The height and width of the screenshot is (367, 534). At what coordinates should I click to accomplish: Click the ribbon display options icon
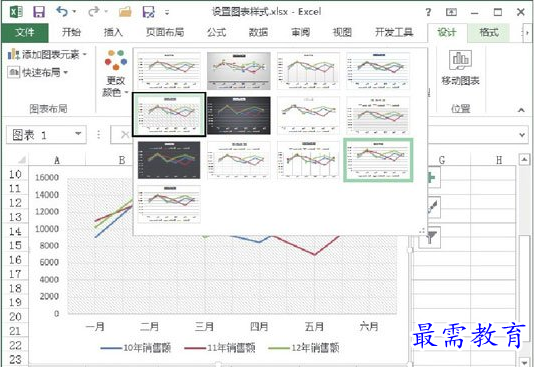click(451, 12)
